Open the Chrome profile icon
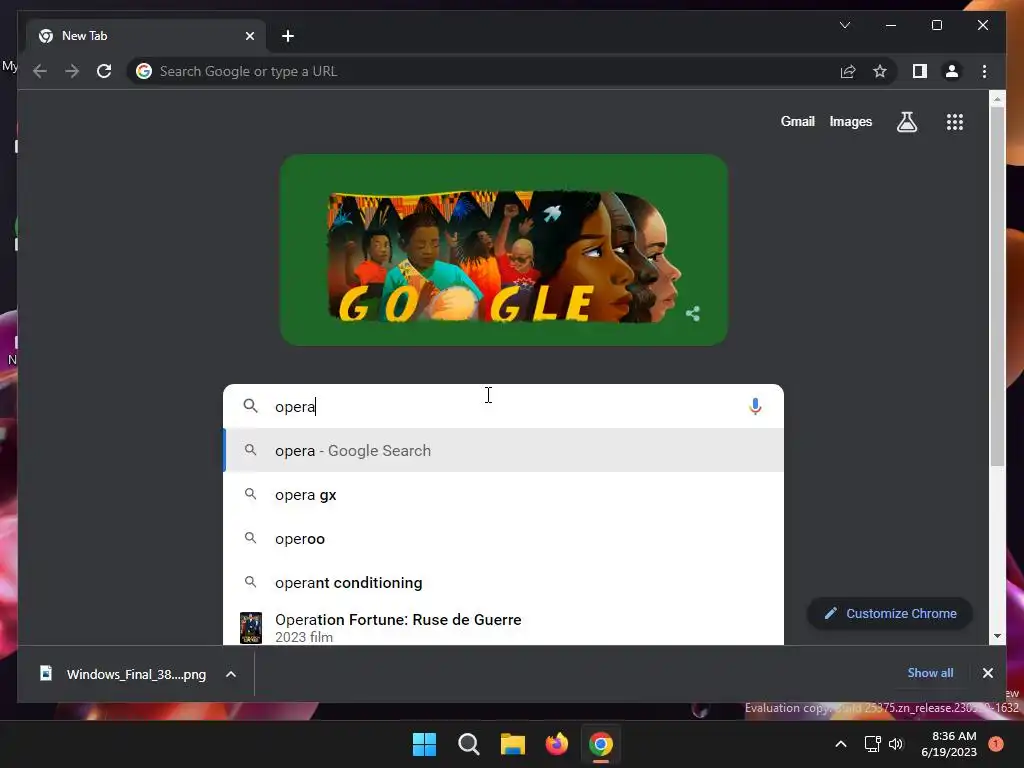This screenshot has height=768, width=1024. click(x=952, y=71)
